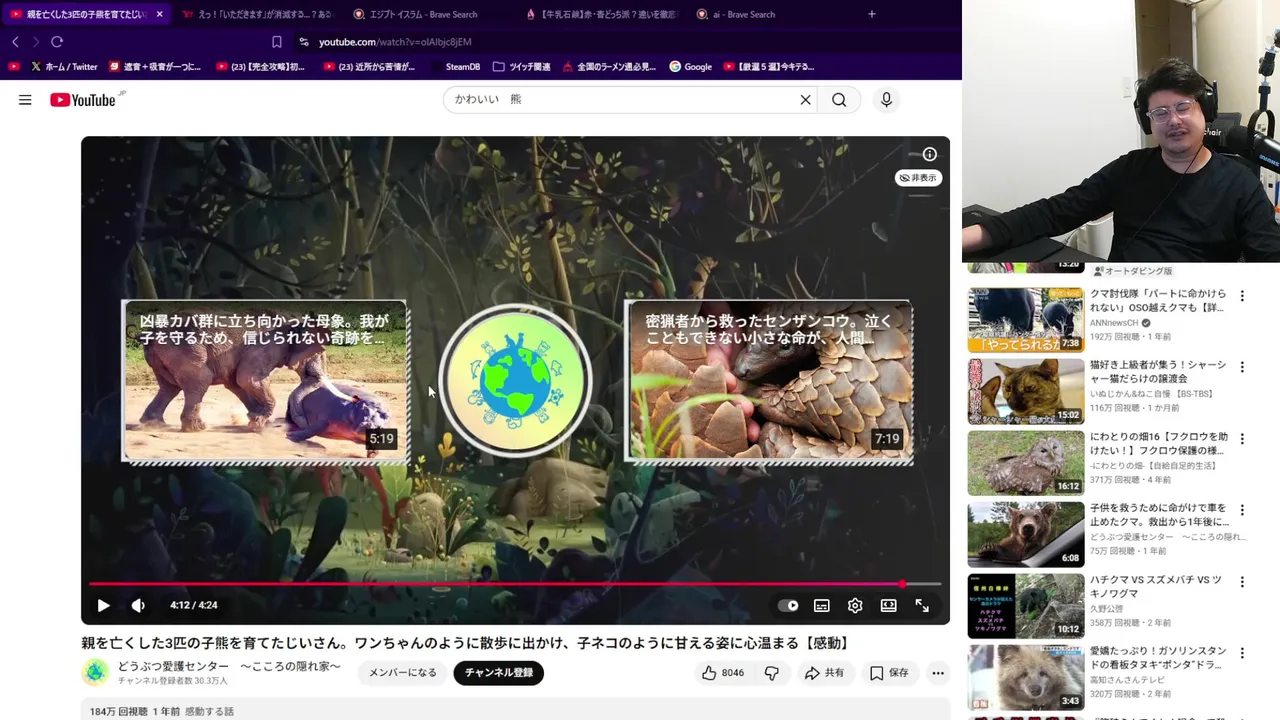Hide end screen with 非表示 button
Screen dimensions: 1280x720
point(918,178)
